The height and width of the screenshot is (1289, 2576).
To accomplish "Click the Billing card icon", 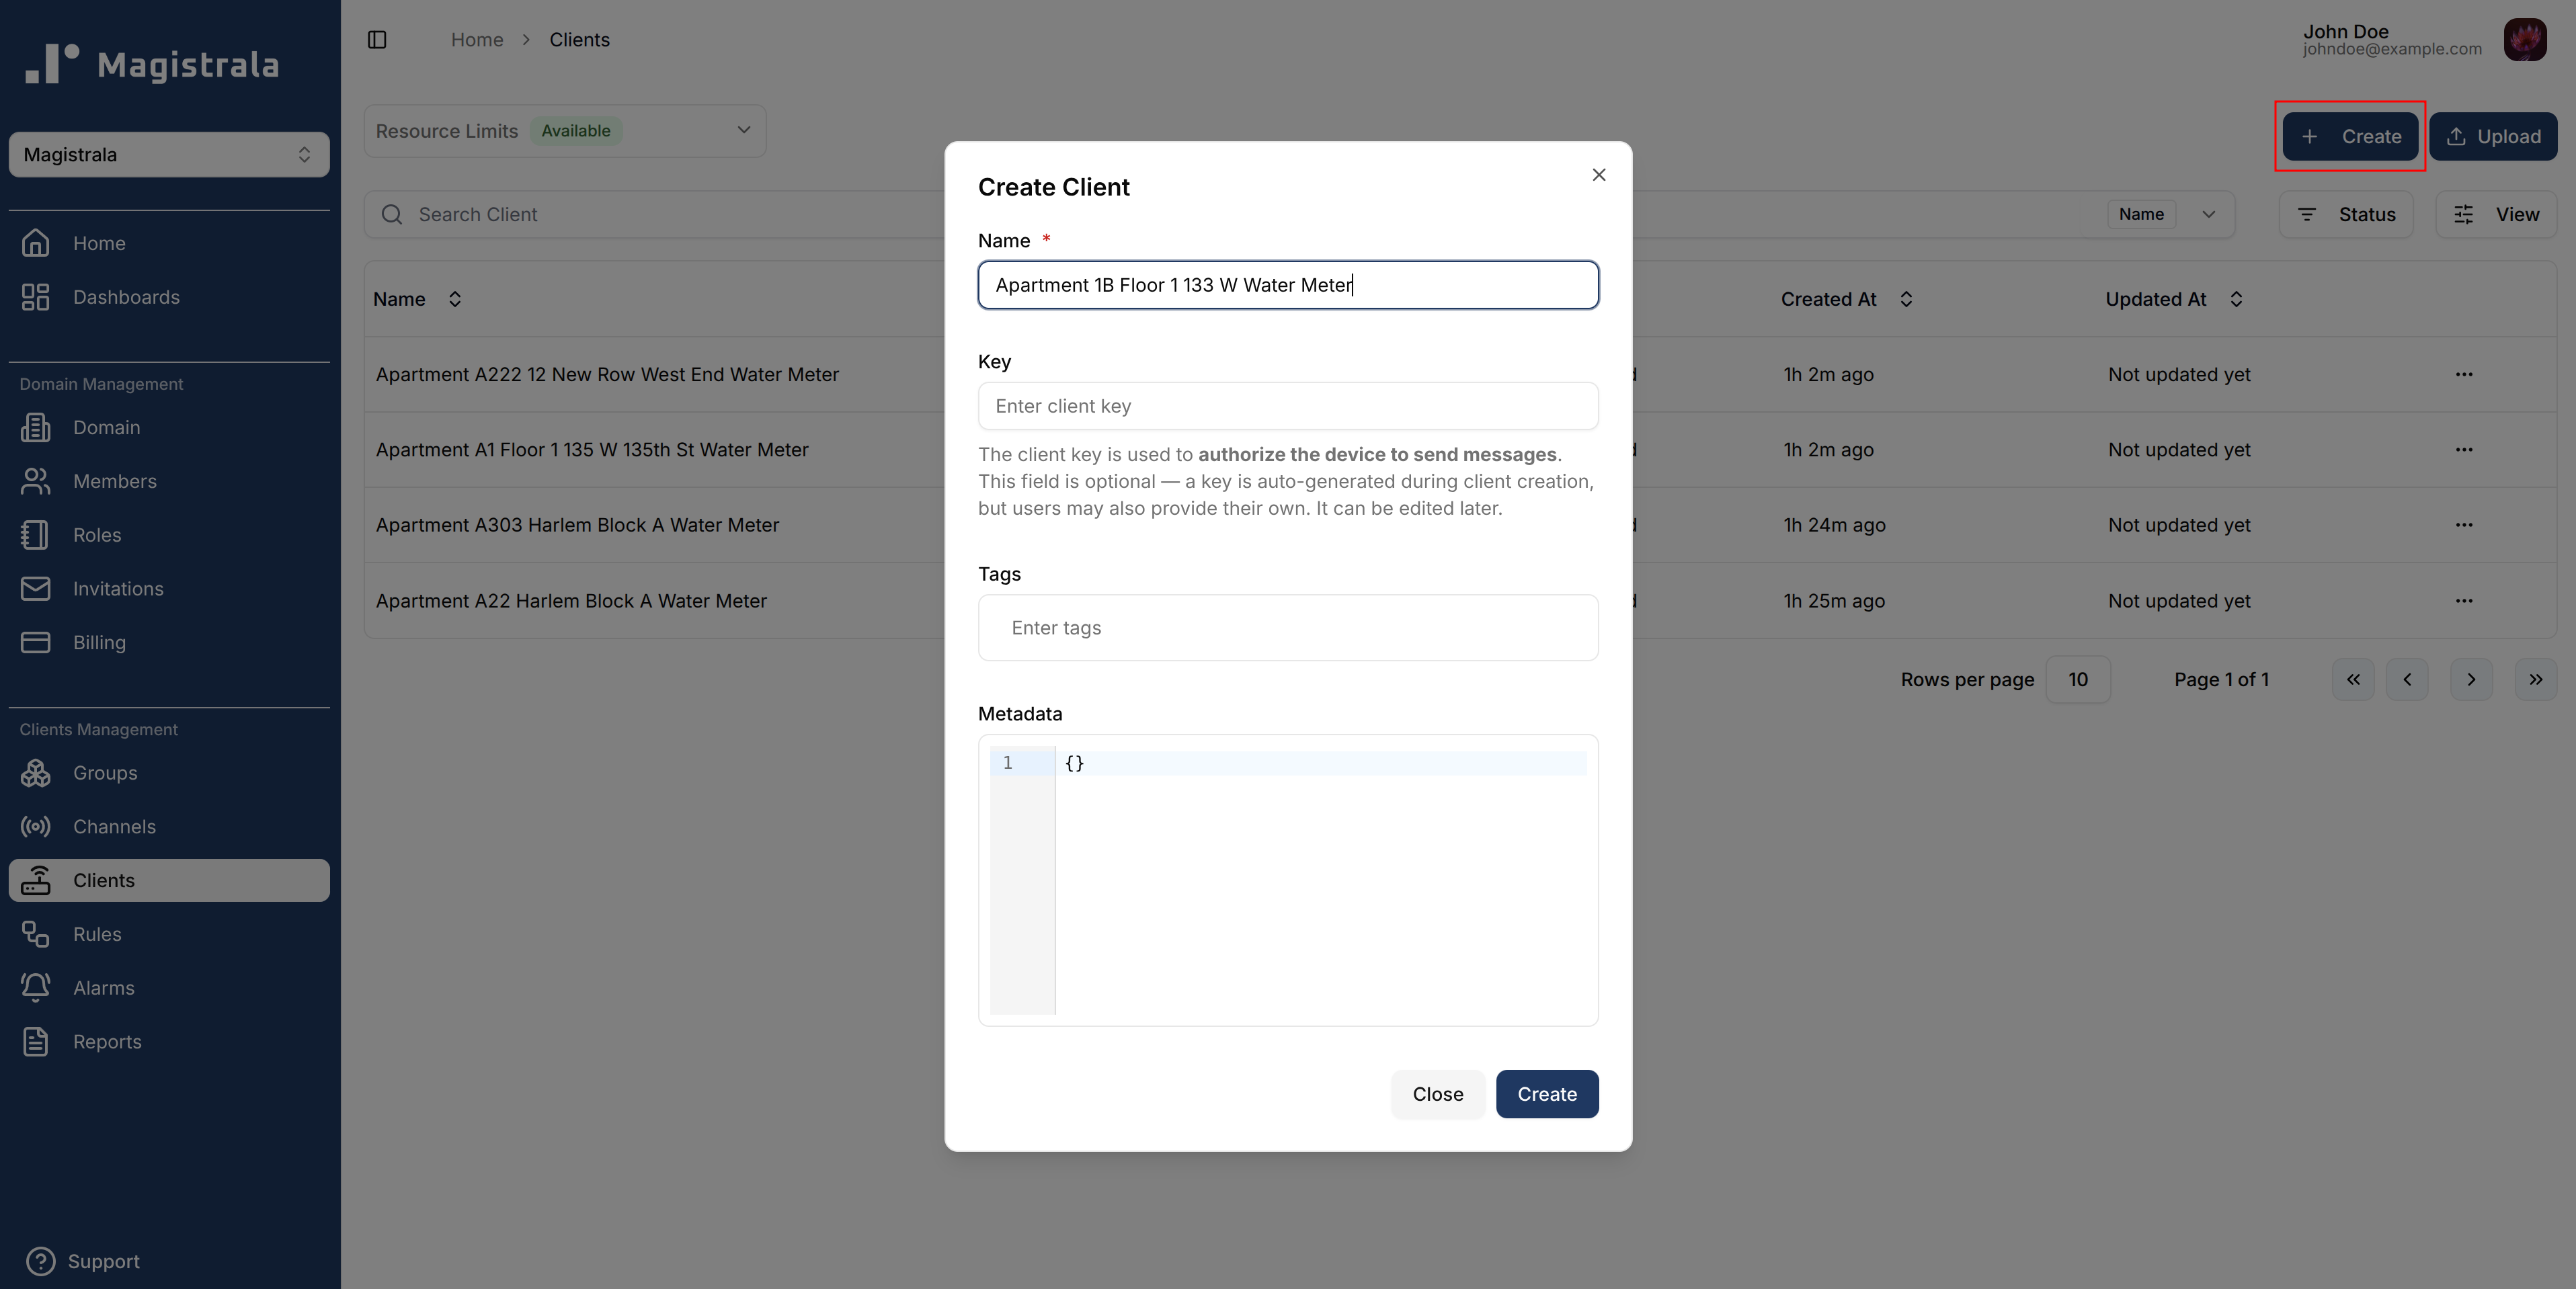I will (36, 642).
